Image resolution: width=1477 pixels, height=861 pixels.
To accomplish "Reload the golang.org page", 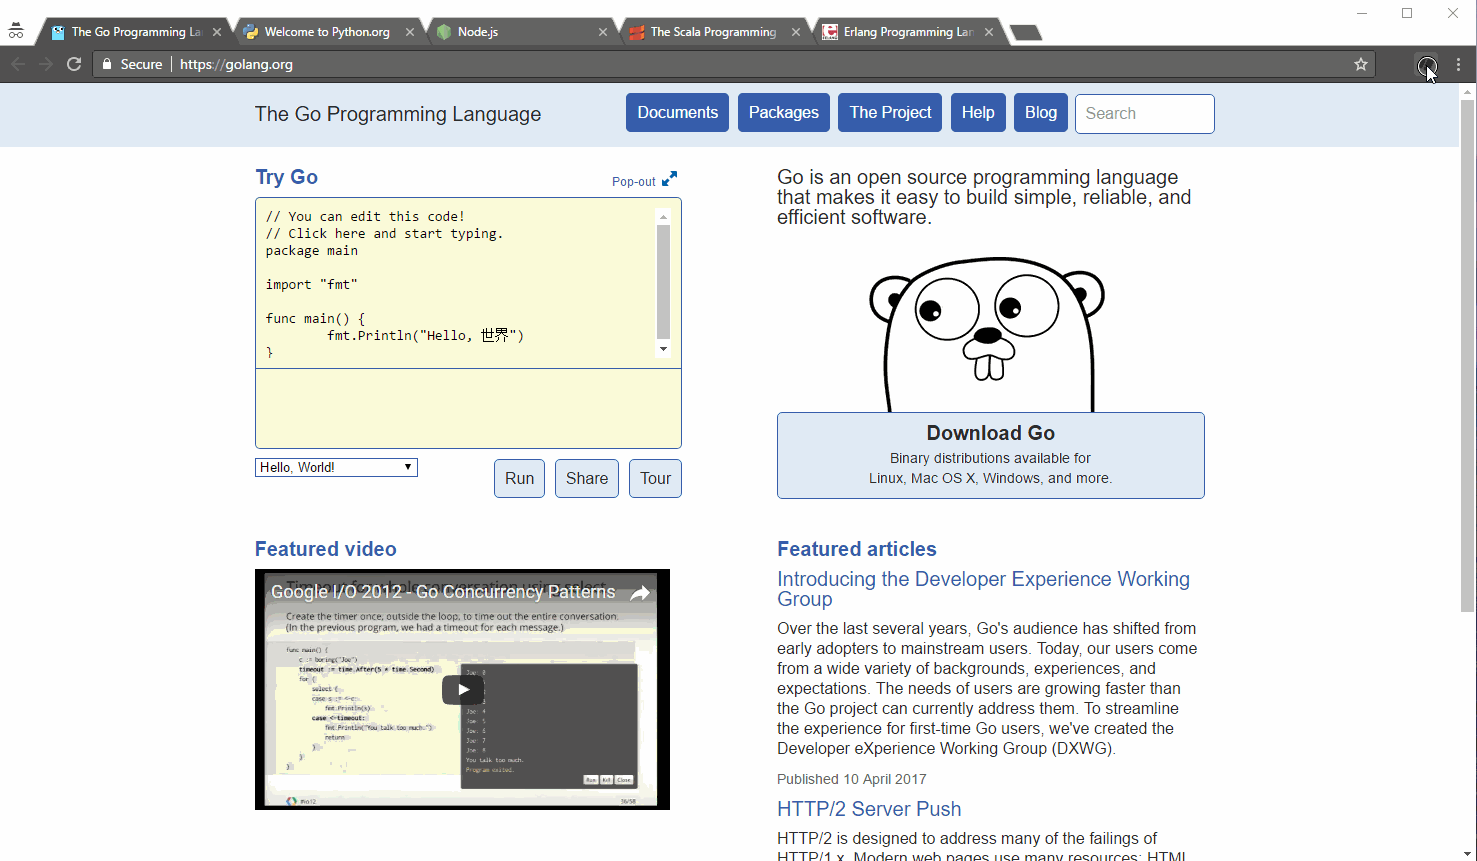I will click(74, 64).
